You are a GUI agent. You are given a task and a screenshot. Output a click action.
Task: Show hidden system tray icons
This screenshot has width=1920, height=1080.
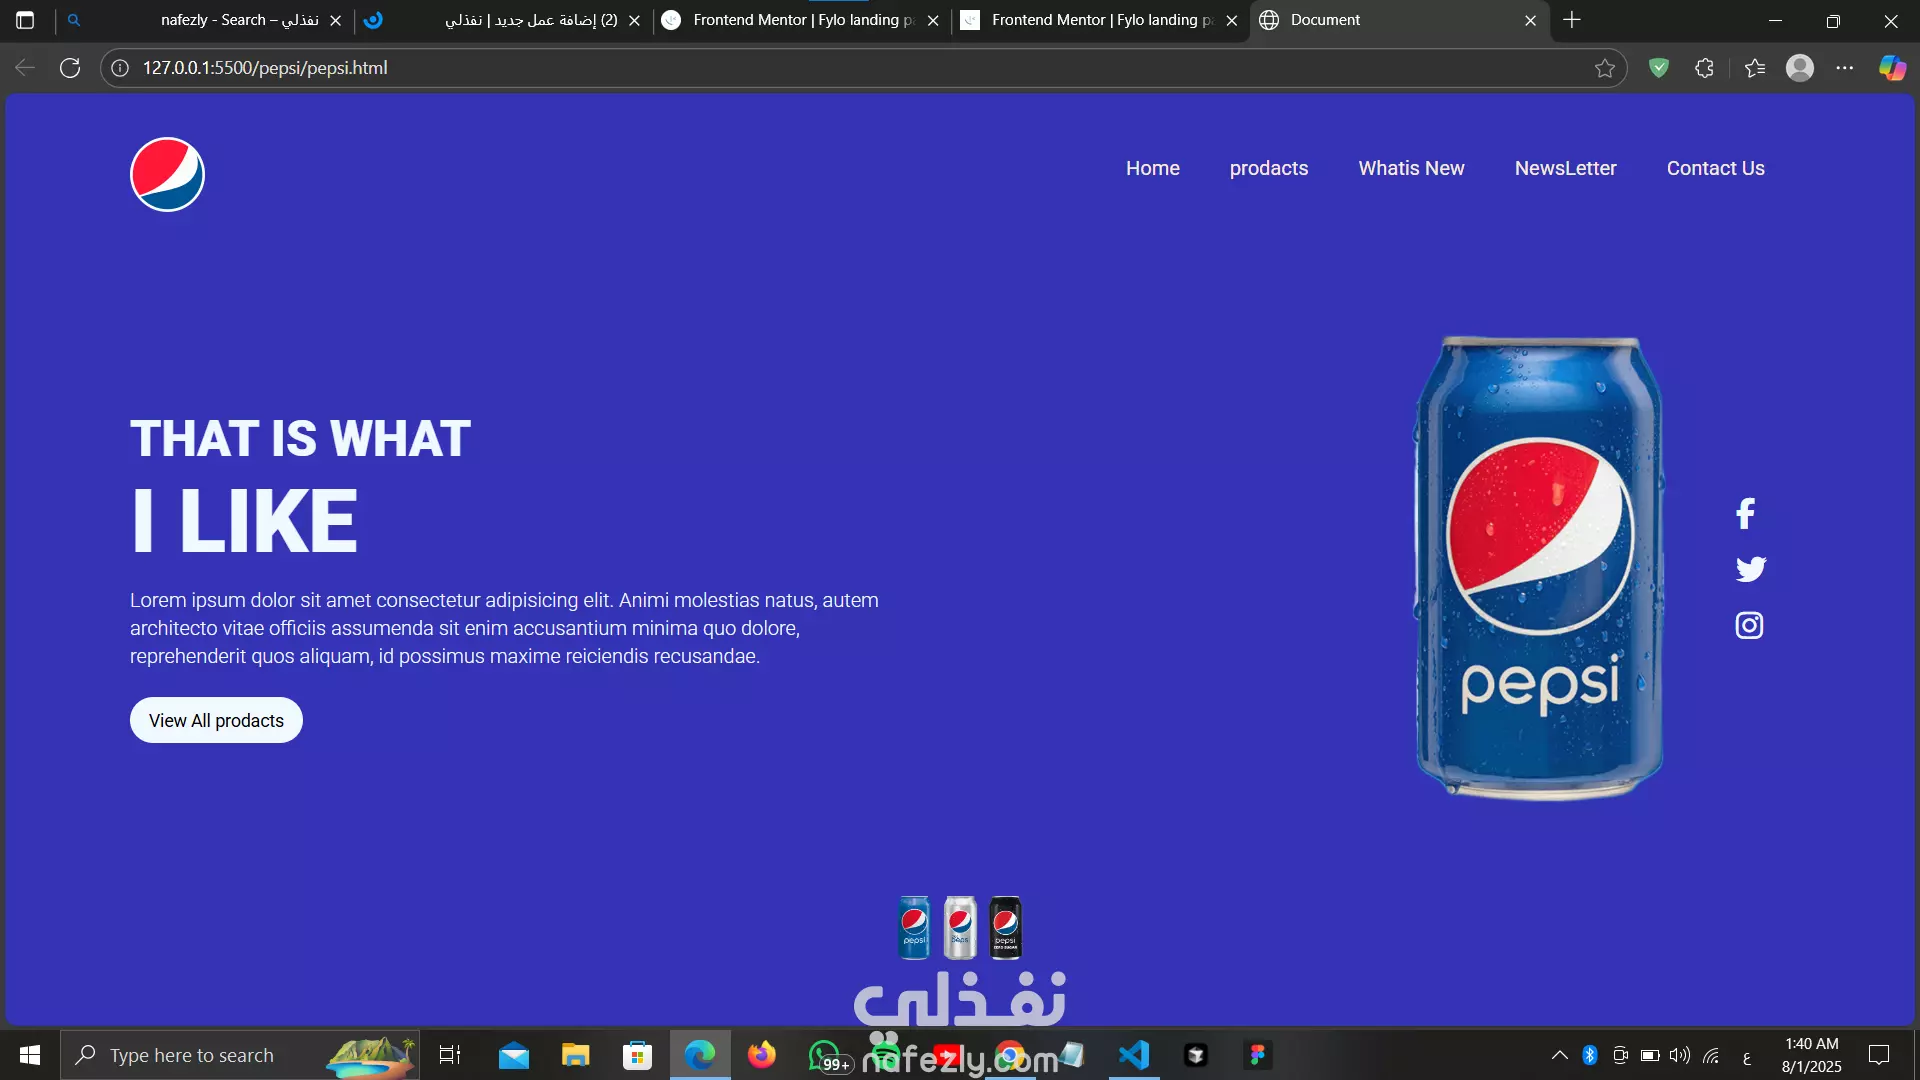[1559, 1055]
